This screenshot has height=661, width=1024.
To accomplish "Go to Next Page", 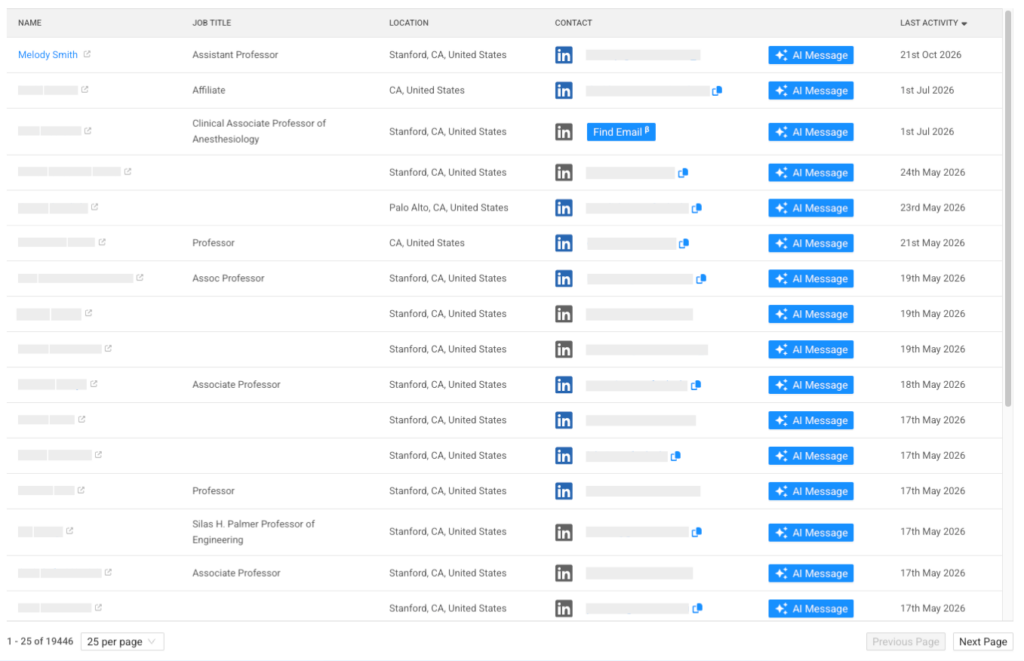I will (x=983, y=641).
